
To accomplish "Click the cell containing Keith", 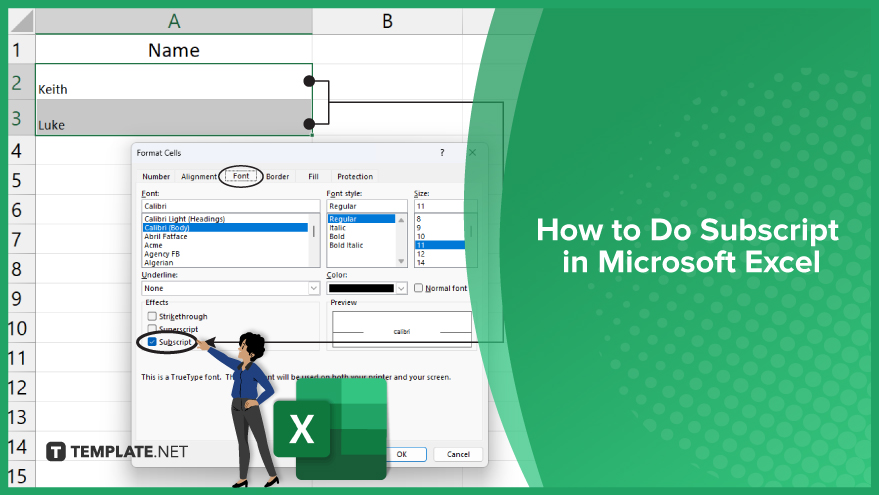I will [174, 82].
